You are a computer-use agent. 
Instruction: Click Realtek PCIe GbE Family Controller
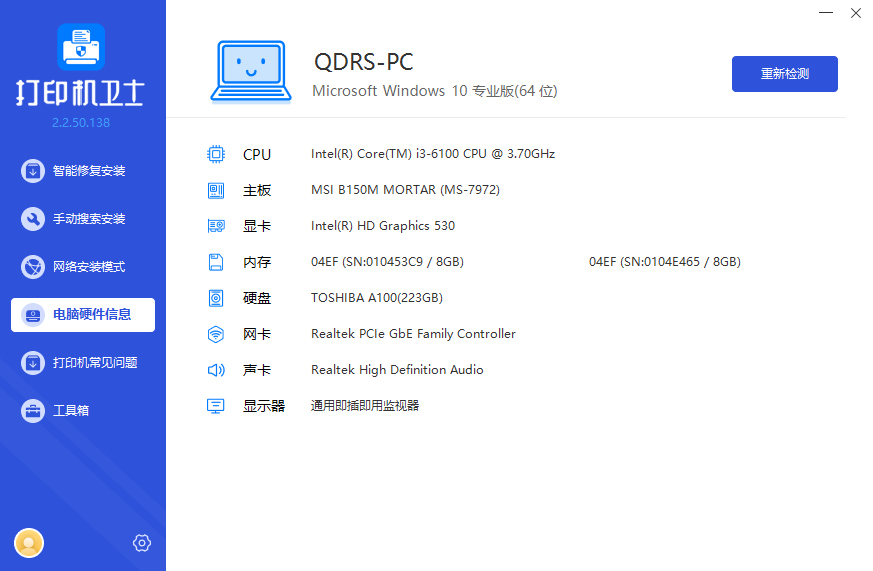[x=413, y=334]
